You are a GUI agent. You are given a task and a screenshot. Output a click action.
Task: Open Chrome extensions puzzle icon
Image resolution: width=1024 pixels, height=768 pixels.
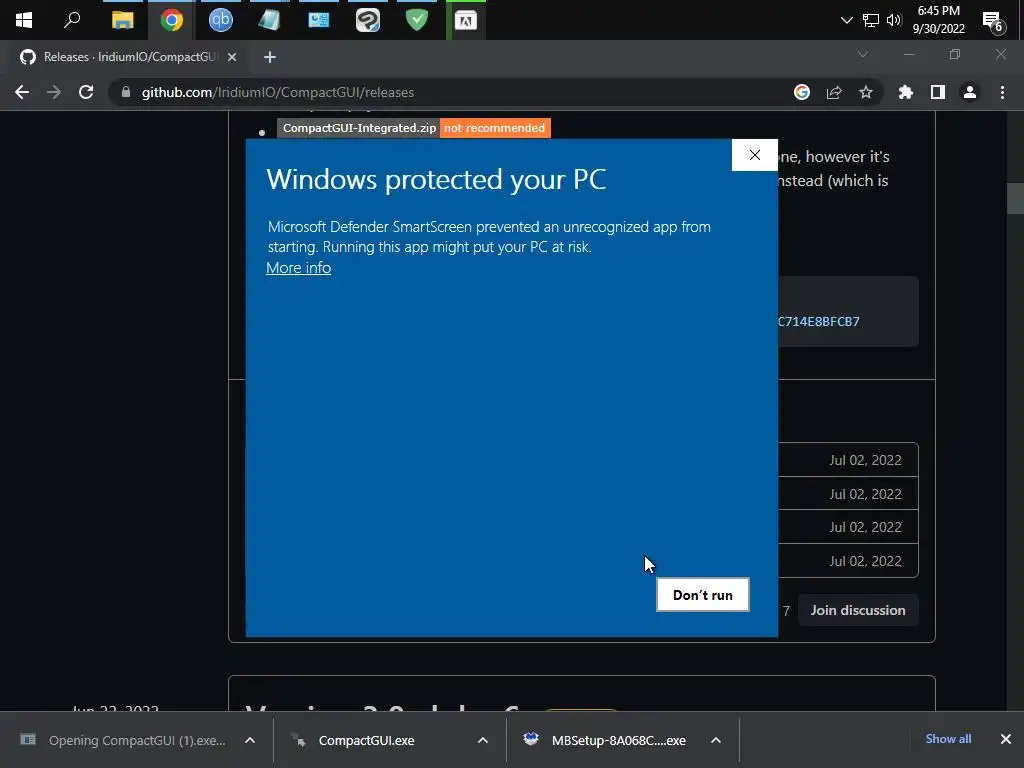[x=905, y=92]
